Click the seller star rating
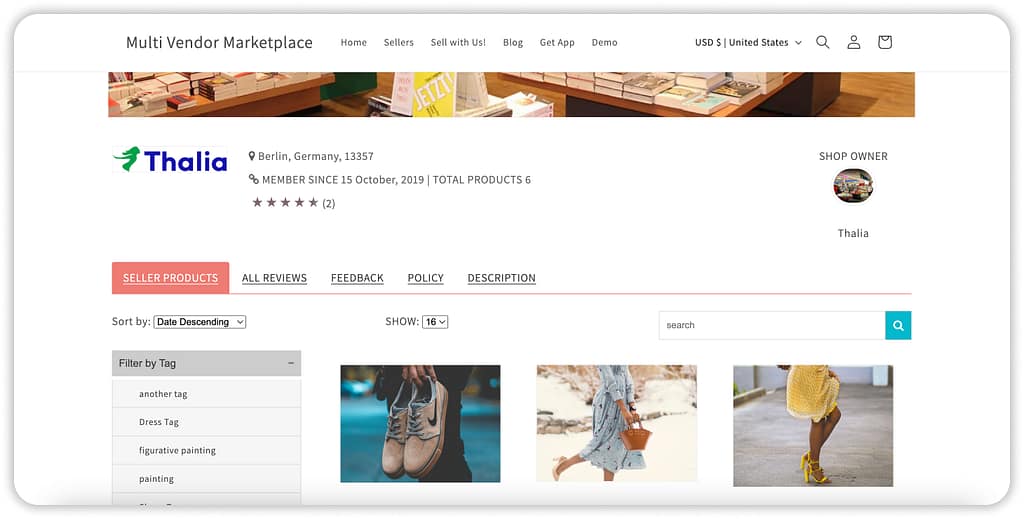The height and width of the screenshot is (519, 1024). click(285, 203)
